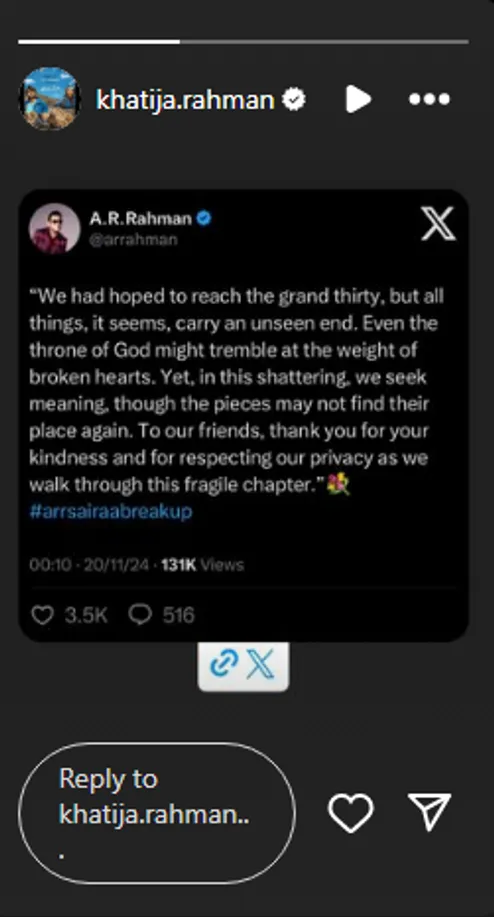This screenshot has height=917, width=494.
Task: Resume the story with the play icon
Action: [x=358, y=99]
